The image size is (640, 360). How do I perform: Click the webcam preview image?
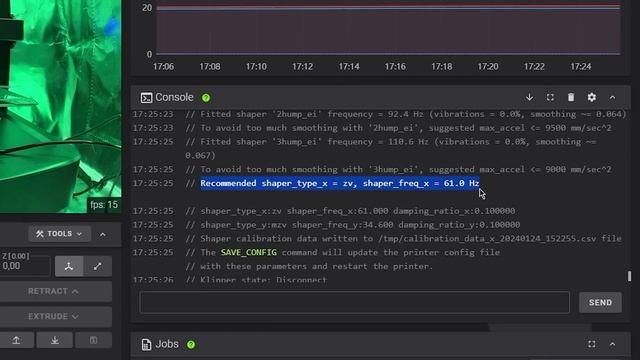click(60, 106)
